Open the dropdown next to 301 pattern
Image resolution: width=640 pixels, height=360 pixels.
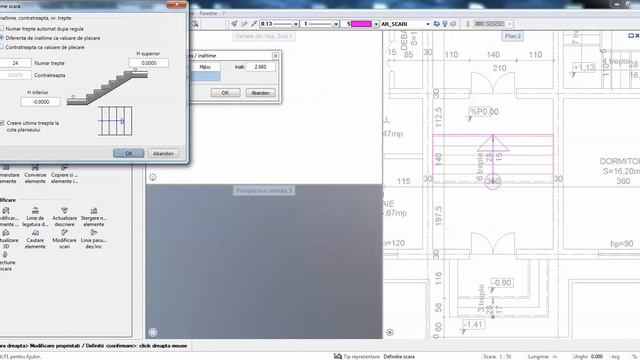[x=509, y=24]
